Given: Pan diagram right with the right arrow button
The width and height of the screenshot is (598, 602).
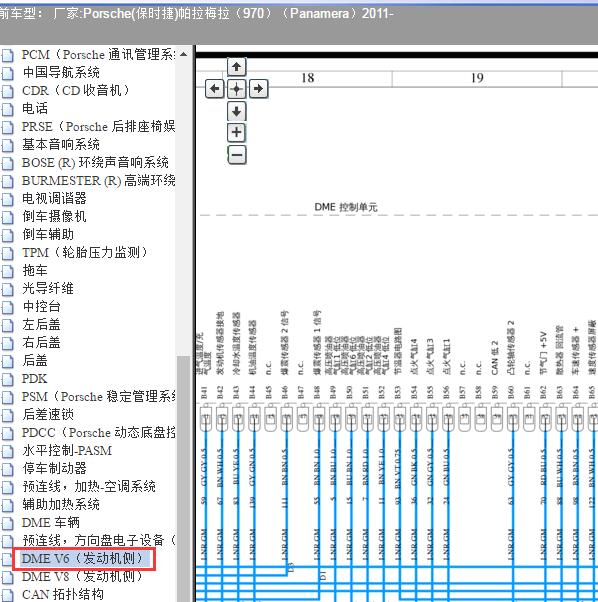Looking at the screenshot, I should 258,89.
